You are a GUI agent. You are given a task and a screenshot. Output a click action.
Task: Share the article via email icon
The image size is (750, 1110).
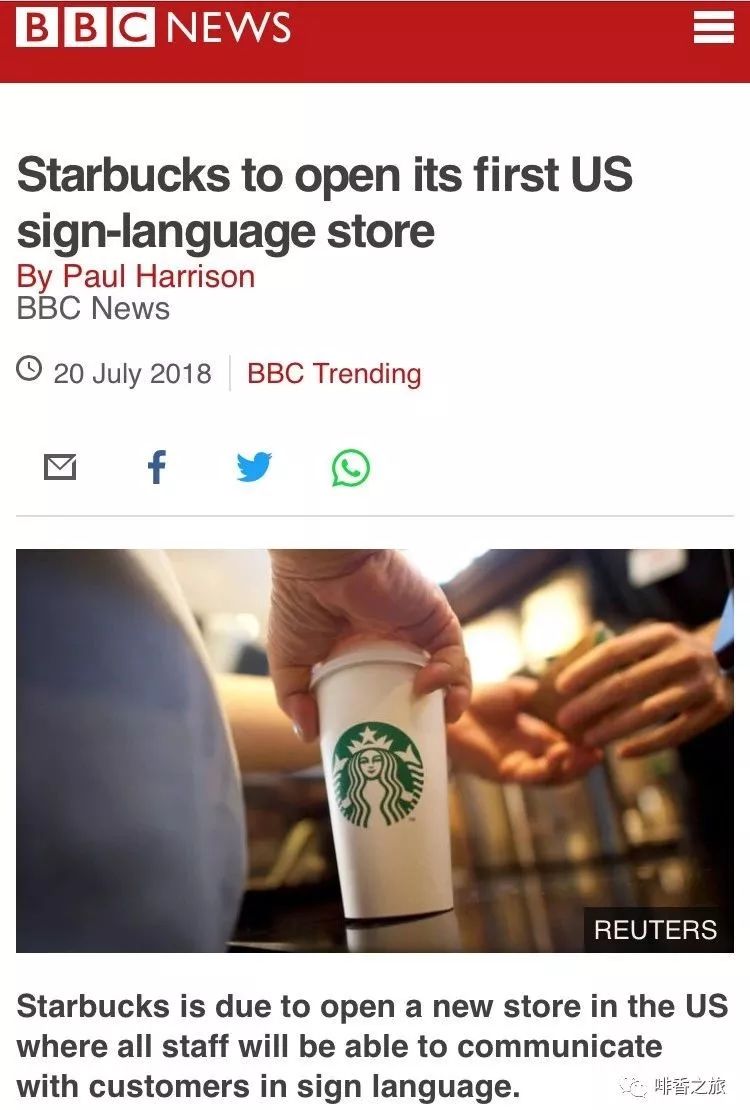pyautogui.click(x=60, y=467)
